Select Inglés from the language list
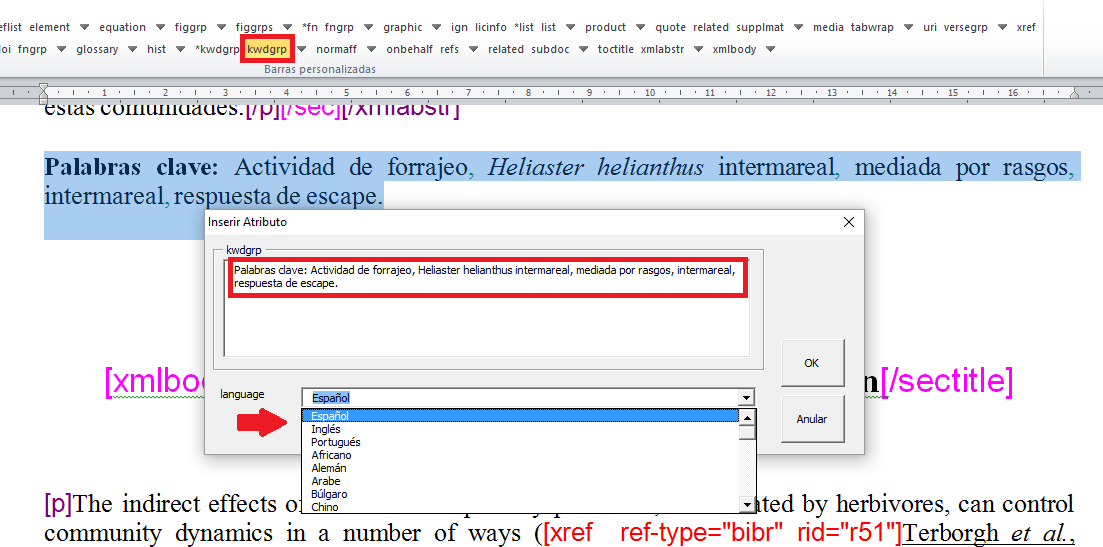 click(x=325, y=429)
